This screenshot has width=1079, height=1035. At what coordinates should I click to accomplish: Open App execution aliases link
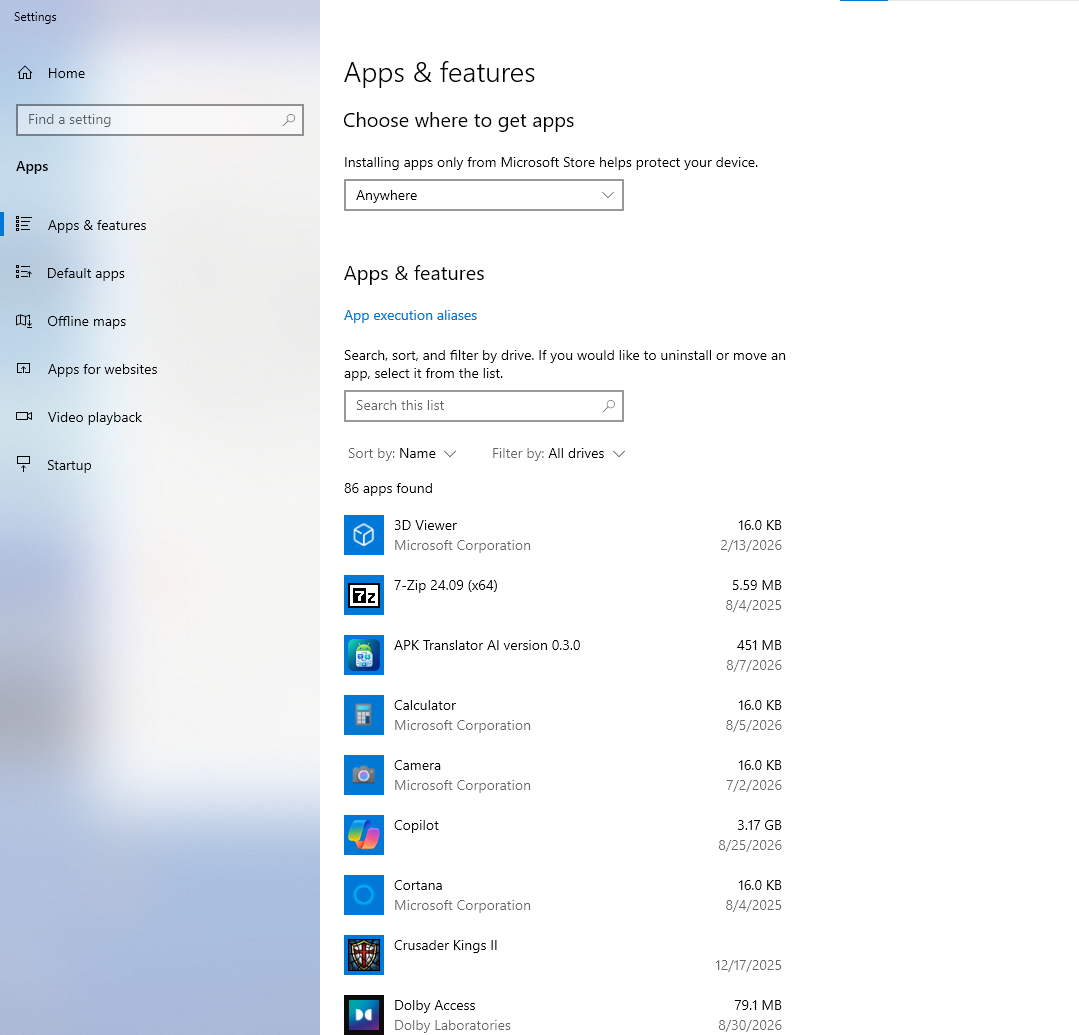pyautogui.click(x=410, y=315)
